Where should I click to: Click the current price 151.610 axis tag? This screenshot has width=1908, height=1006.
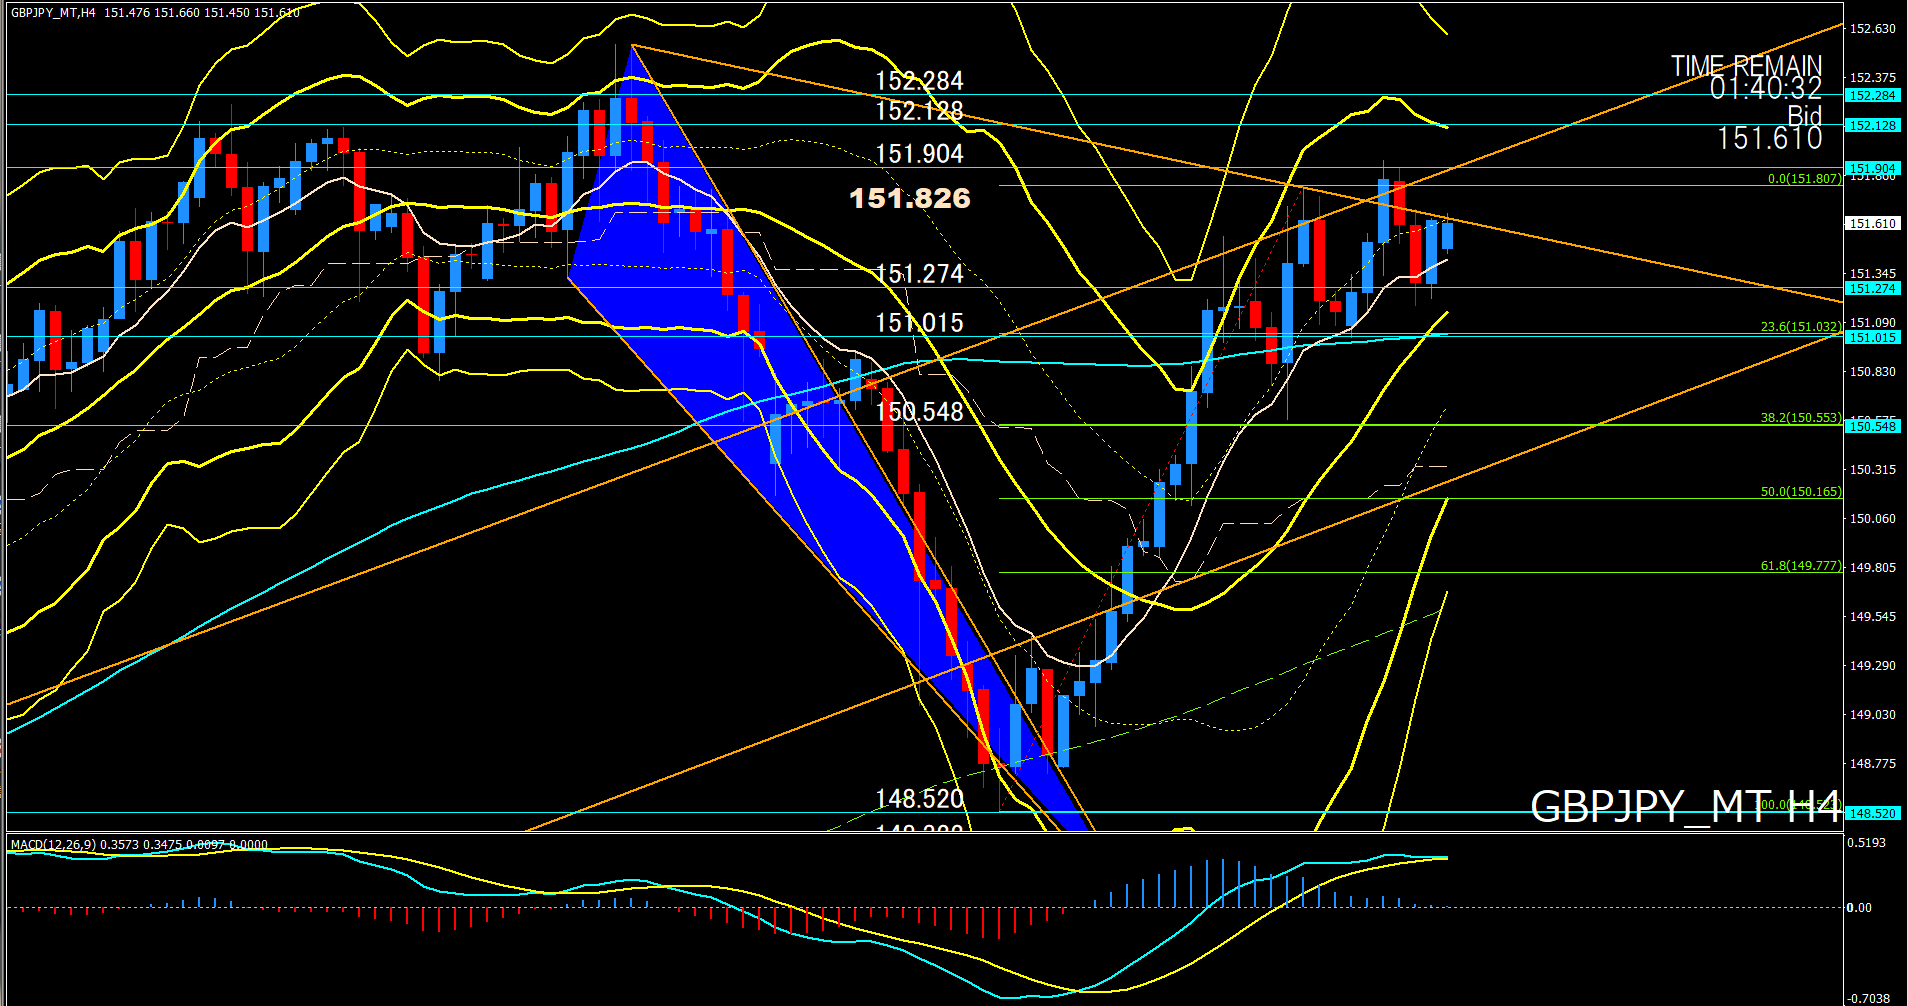point(1872,224)
